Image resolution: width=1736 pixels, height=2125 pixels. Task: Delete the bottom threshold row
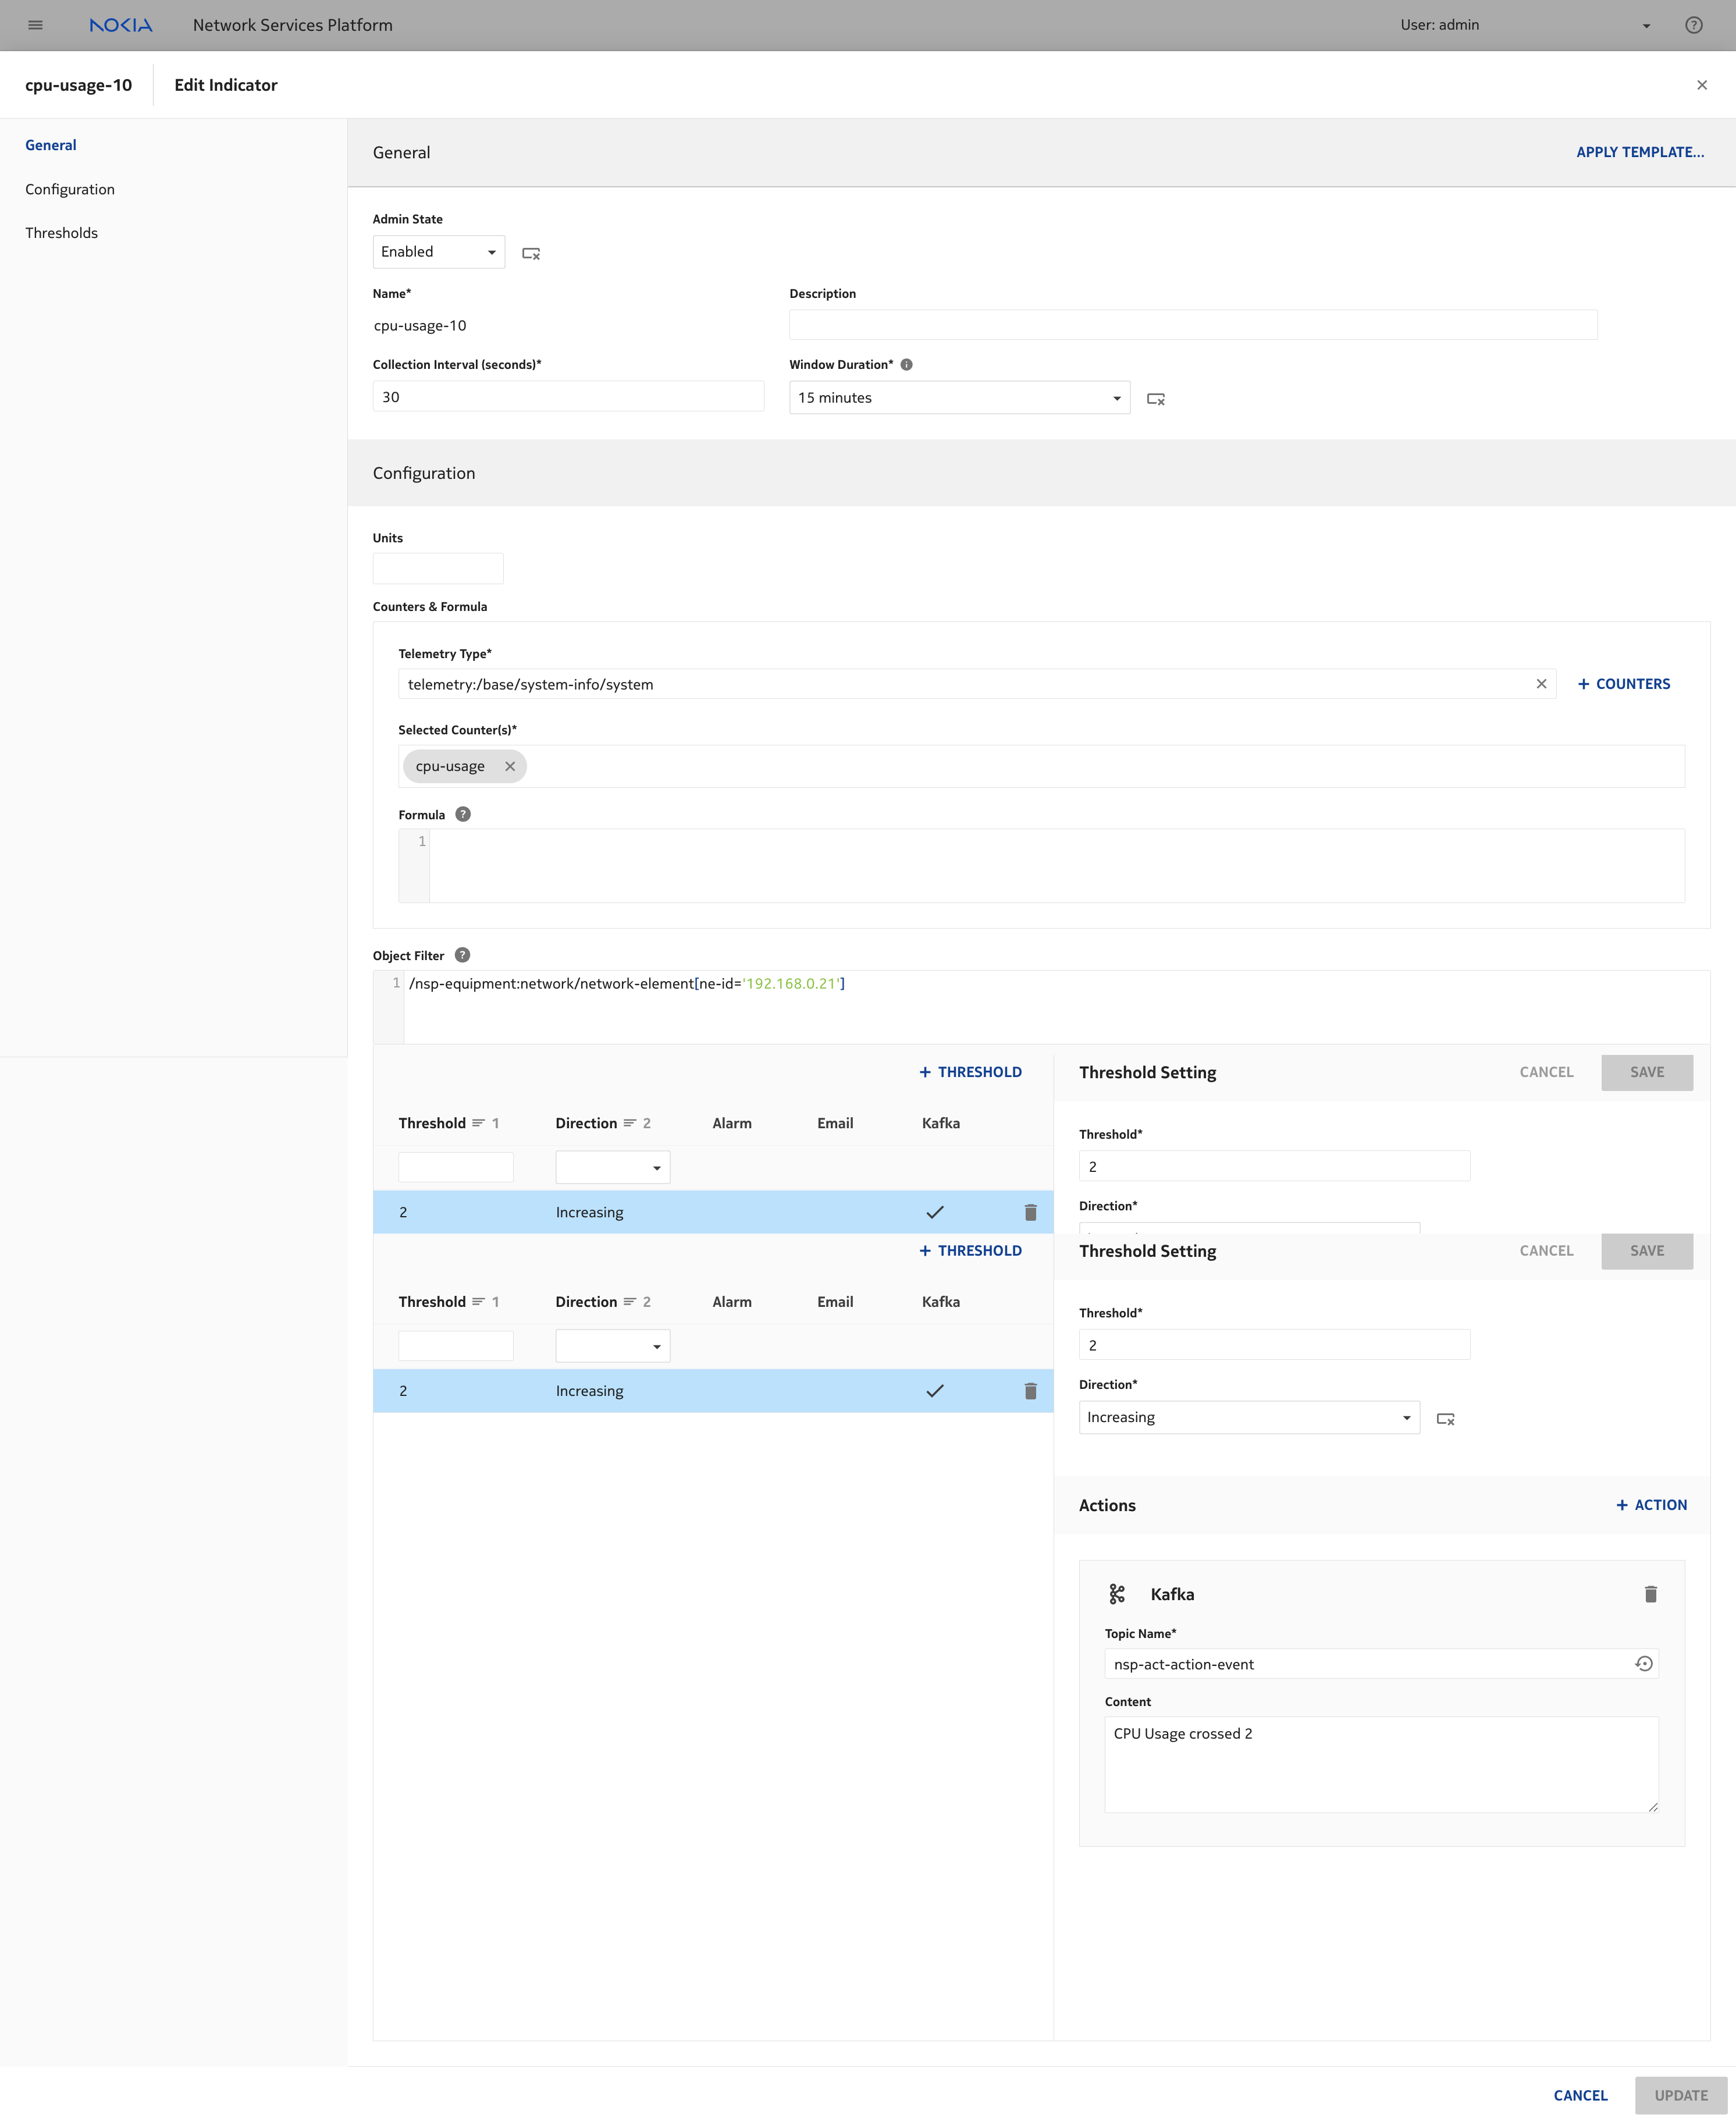click(1030, 1391)
